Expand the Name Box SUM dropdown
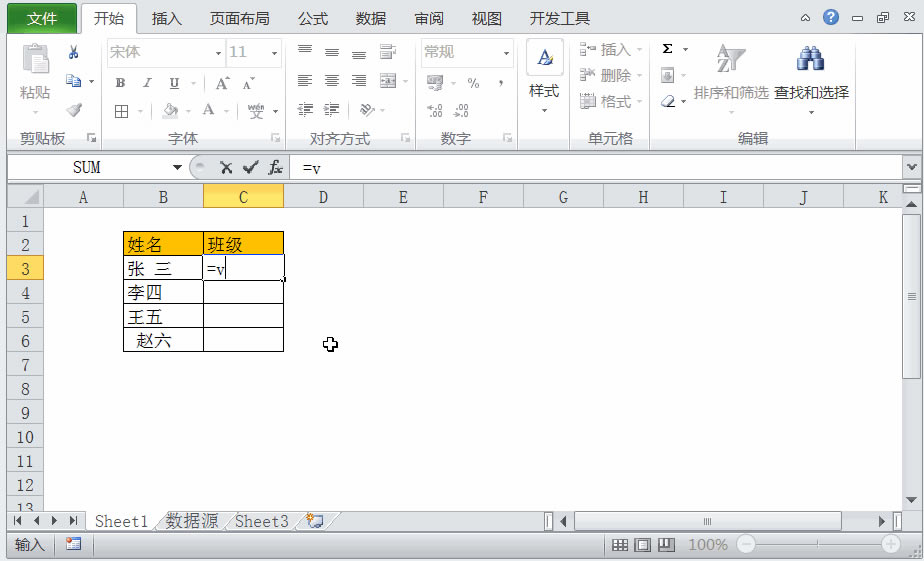The image size is (924, 561). [x=177, y=168]
